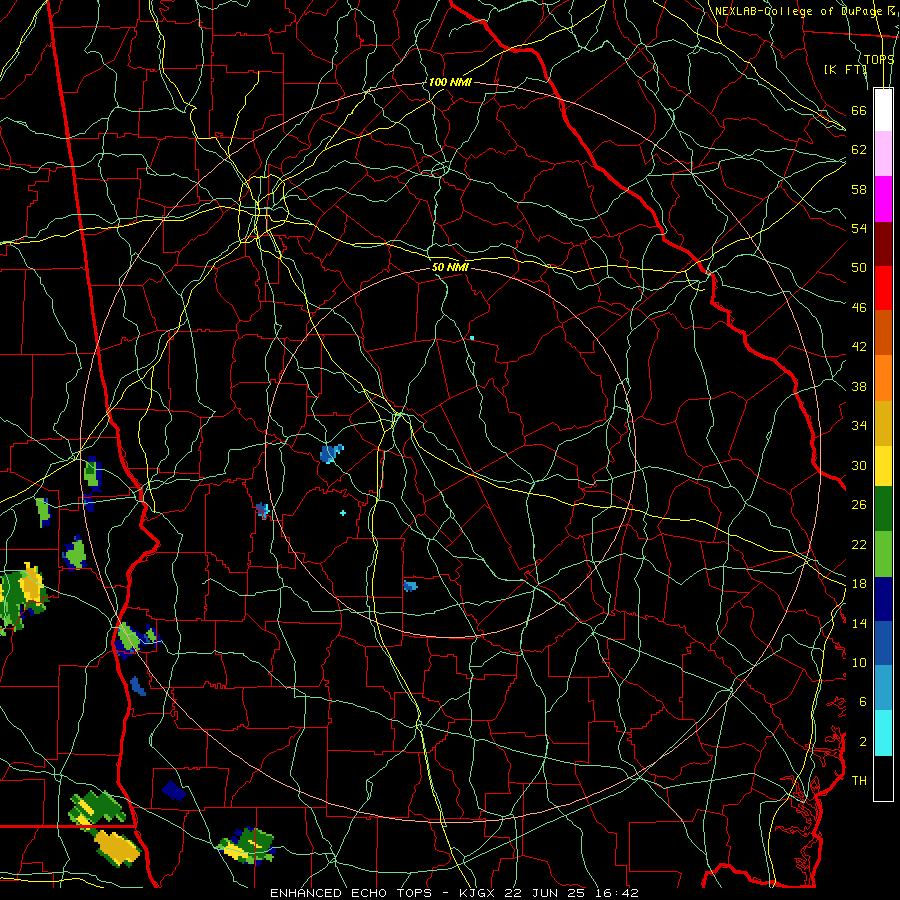Click the legend value "50"

(859, 268)
